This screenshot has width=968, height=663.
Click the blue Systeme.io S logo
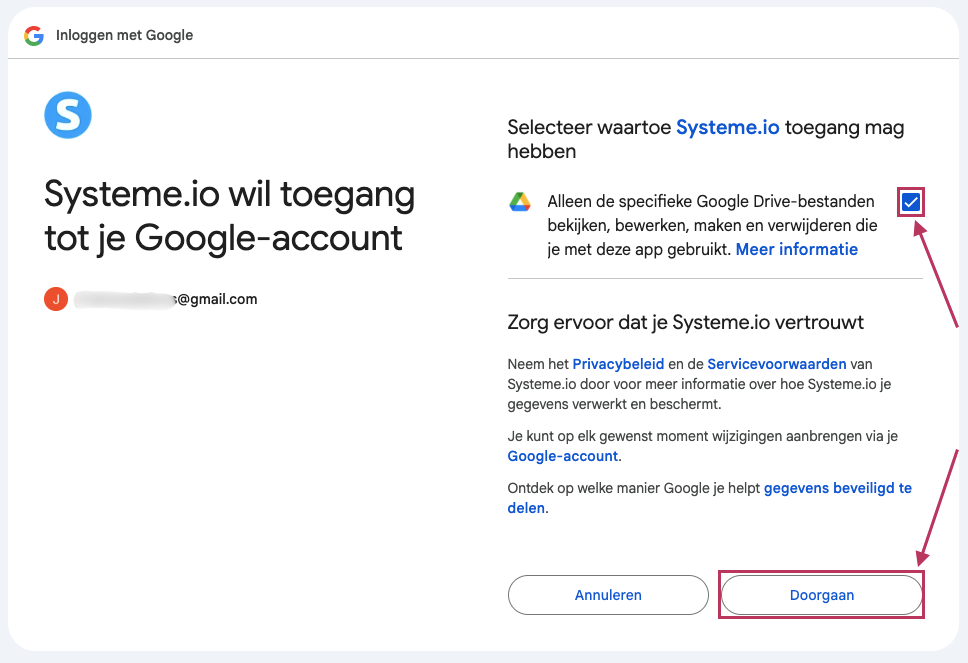point(68,115)
